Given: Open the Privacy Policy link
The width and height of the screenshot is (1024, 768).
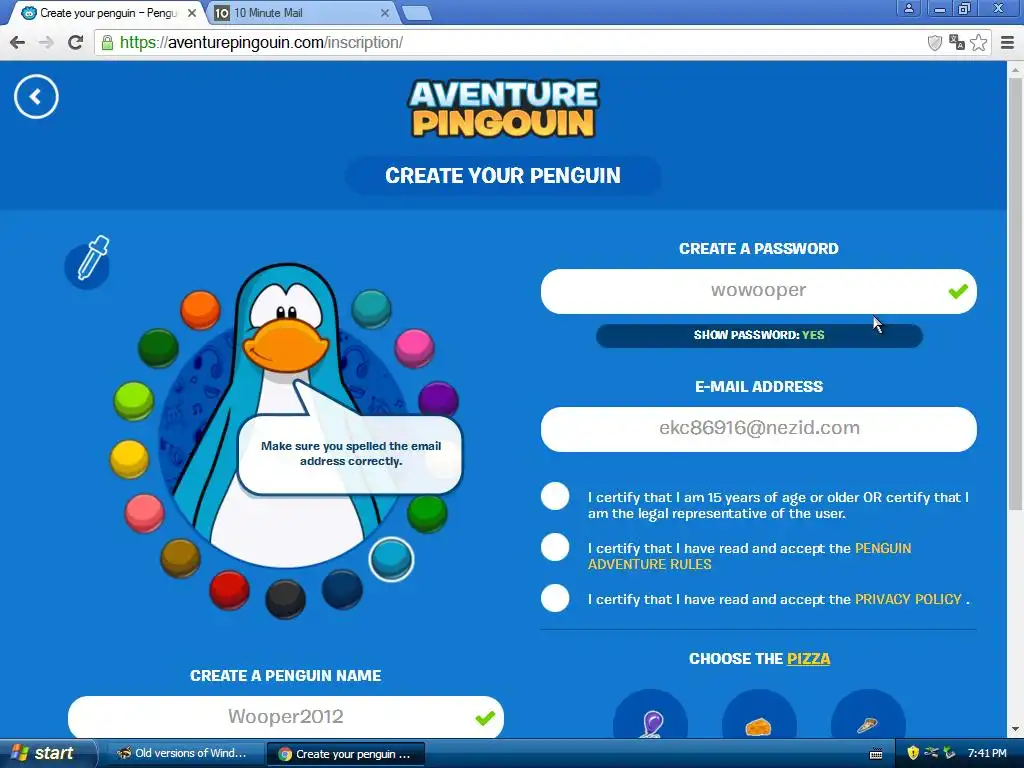Looking at the screenshot, I should (908, 600).
